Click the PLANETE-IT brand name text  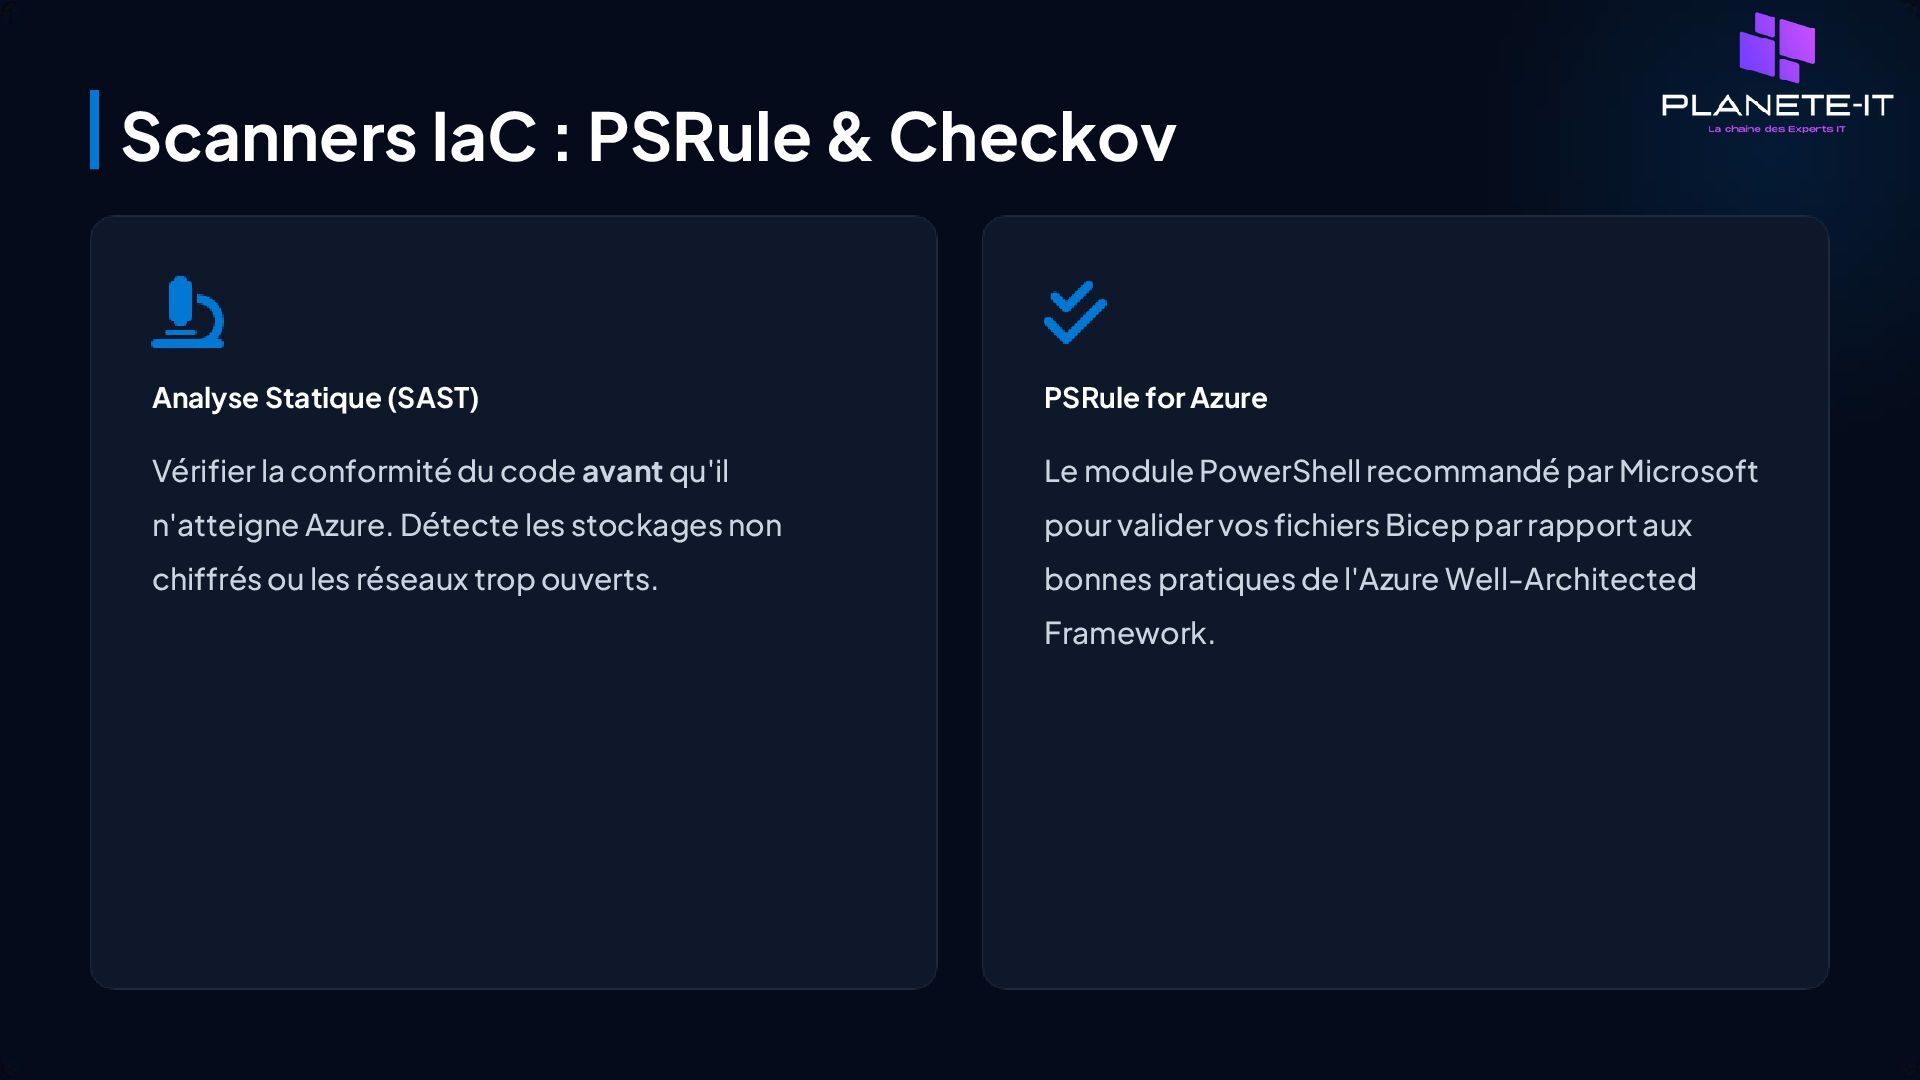click(1777, 105)
